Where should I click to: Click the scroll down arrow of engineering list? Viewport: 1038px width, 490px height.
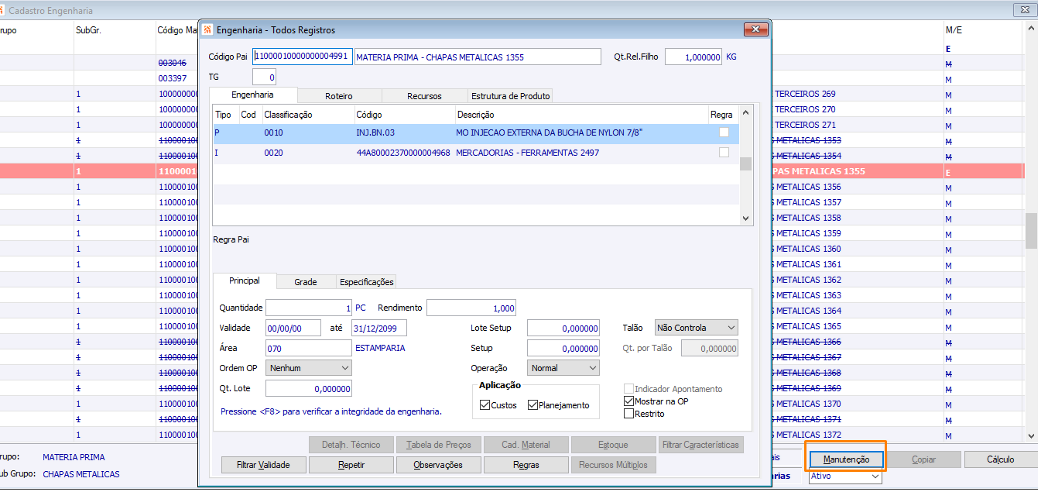(x=745, y=218)
